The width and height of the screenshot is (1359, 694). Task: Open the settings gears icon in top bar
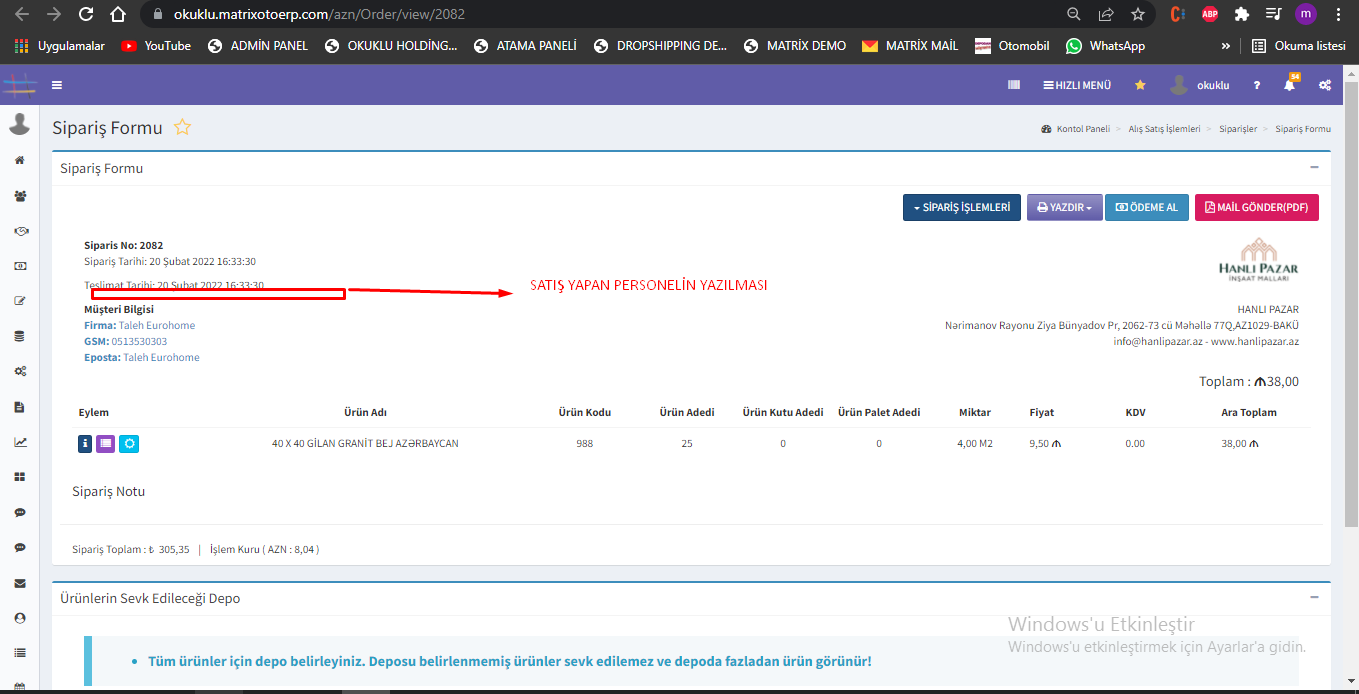pyautogui.click(x=1325, y=85)
